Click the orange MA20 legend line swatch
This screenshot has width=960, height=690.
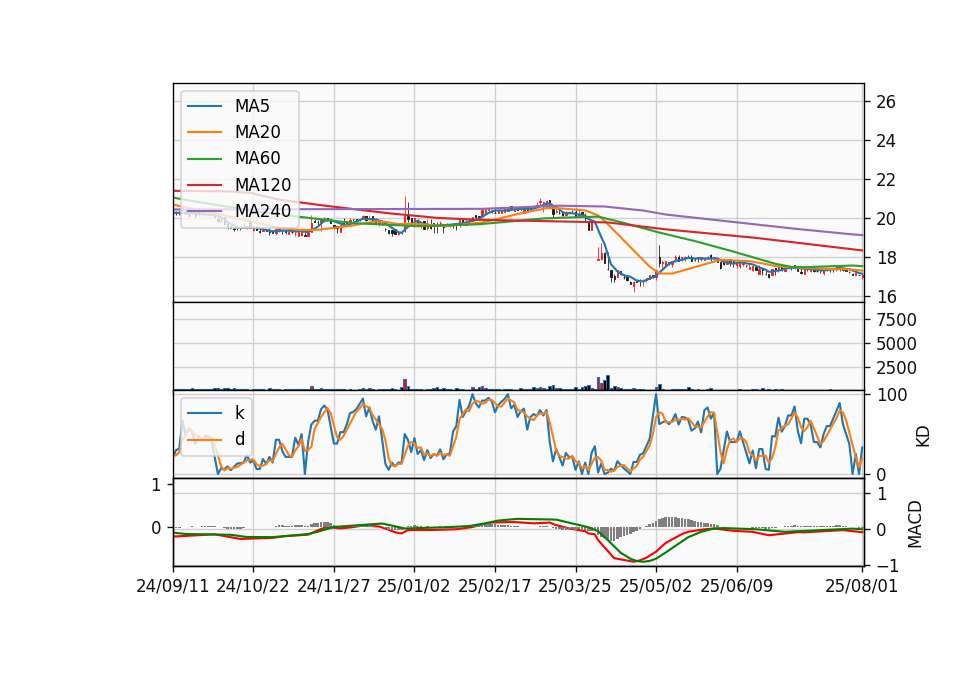pyautogui.click(x=204, y=132)
